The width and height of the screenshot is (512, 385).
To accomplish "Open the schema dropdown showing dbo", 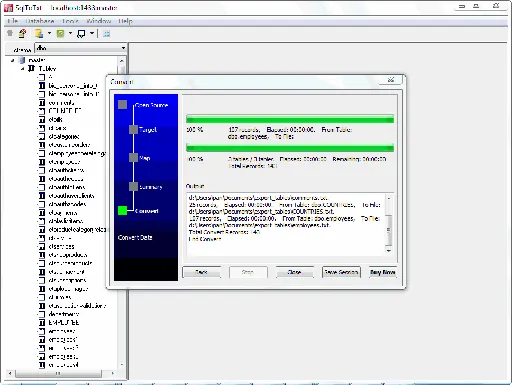I will pos(81,48).
